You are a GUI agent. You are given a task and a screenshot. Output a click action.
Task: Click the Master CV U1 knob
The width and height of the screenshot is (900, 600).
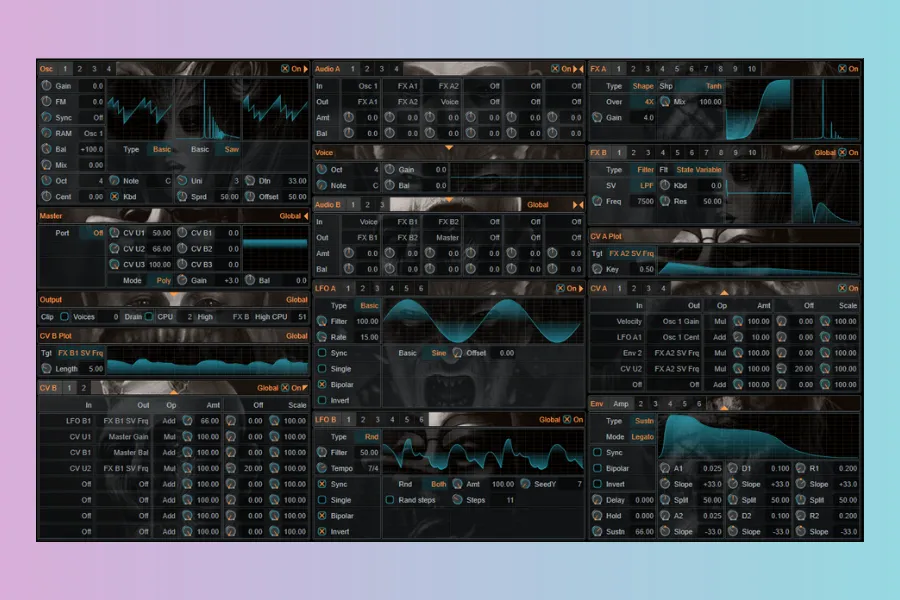tap(115, 233)
